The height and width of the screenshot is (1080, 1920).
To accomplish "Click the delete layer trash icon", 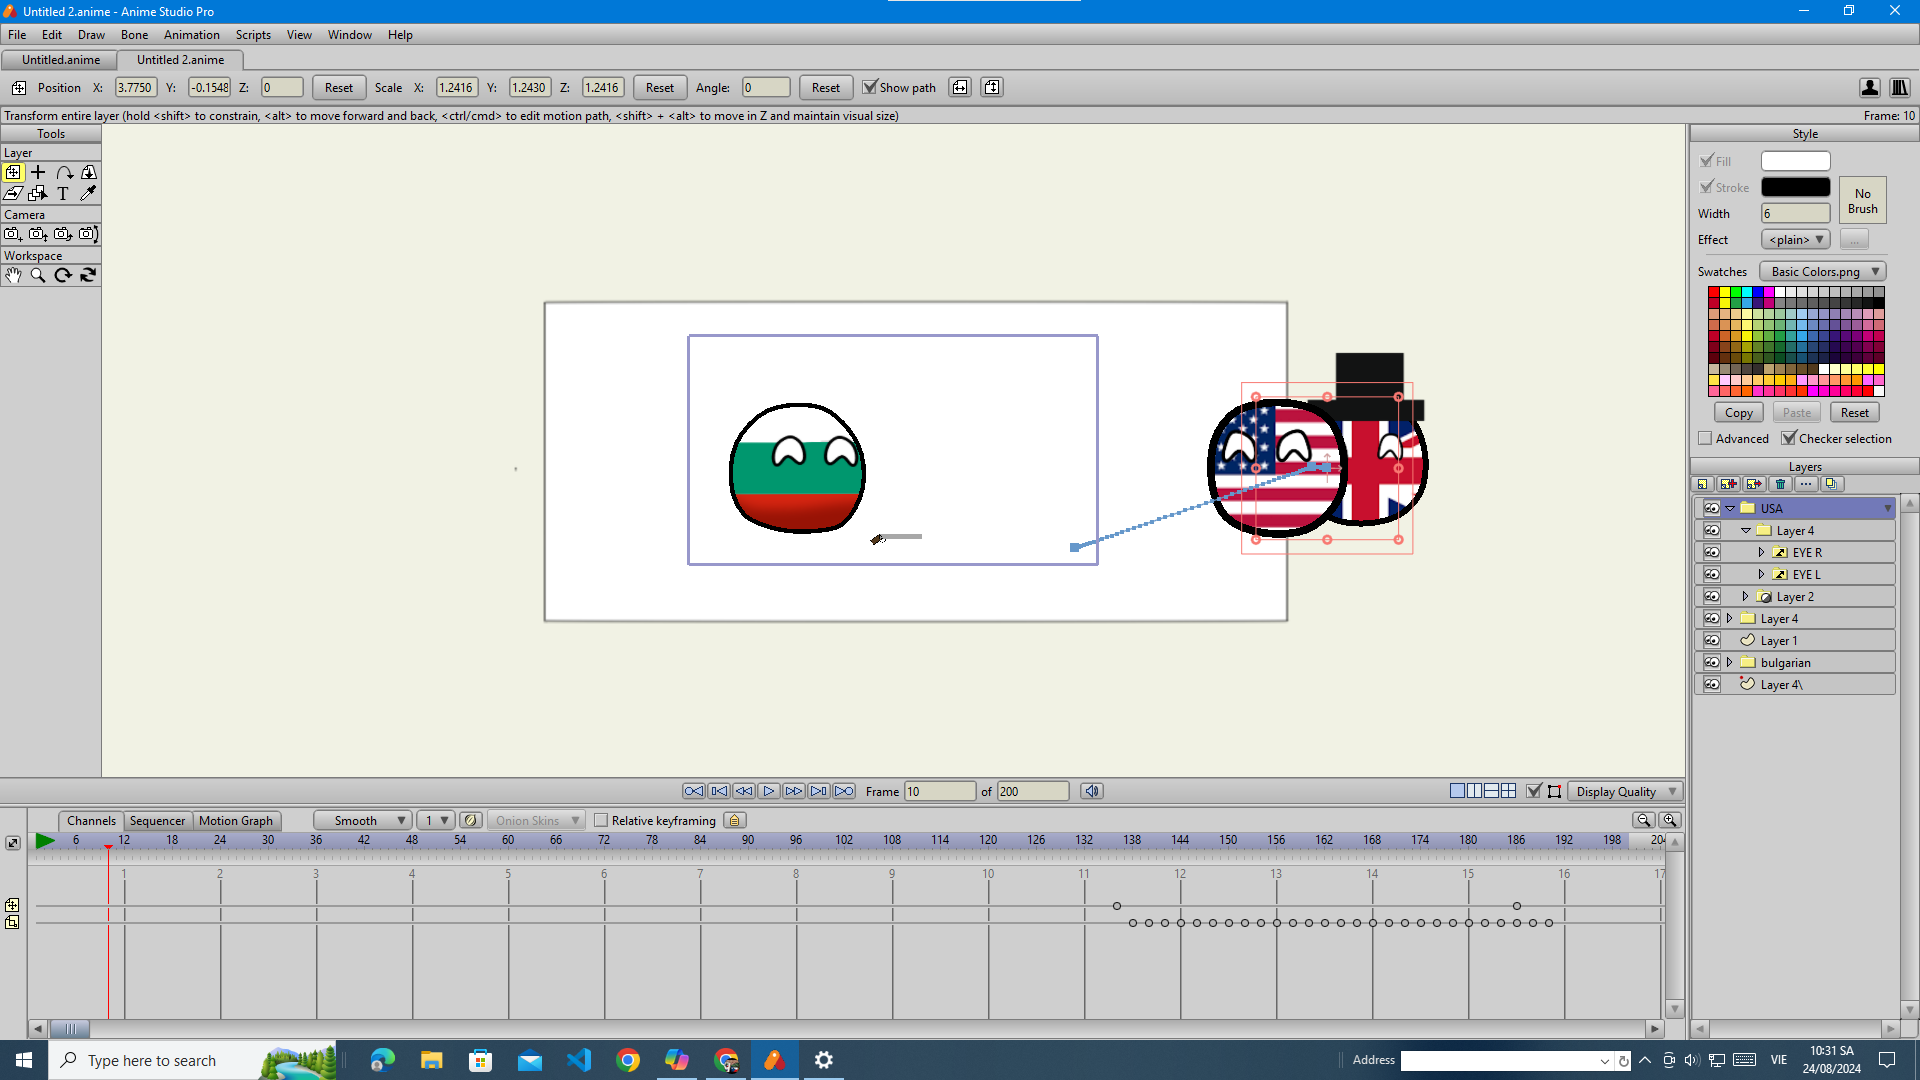I will [x=1781, y=484].
